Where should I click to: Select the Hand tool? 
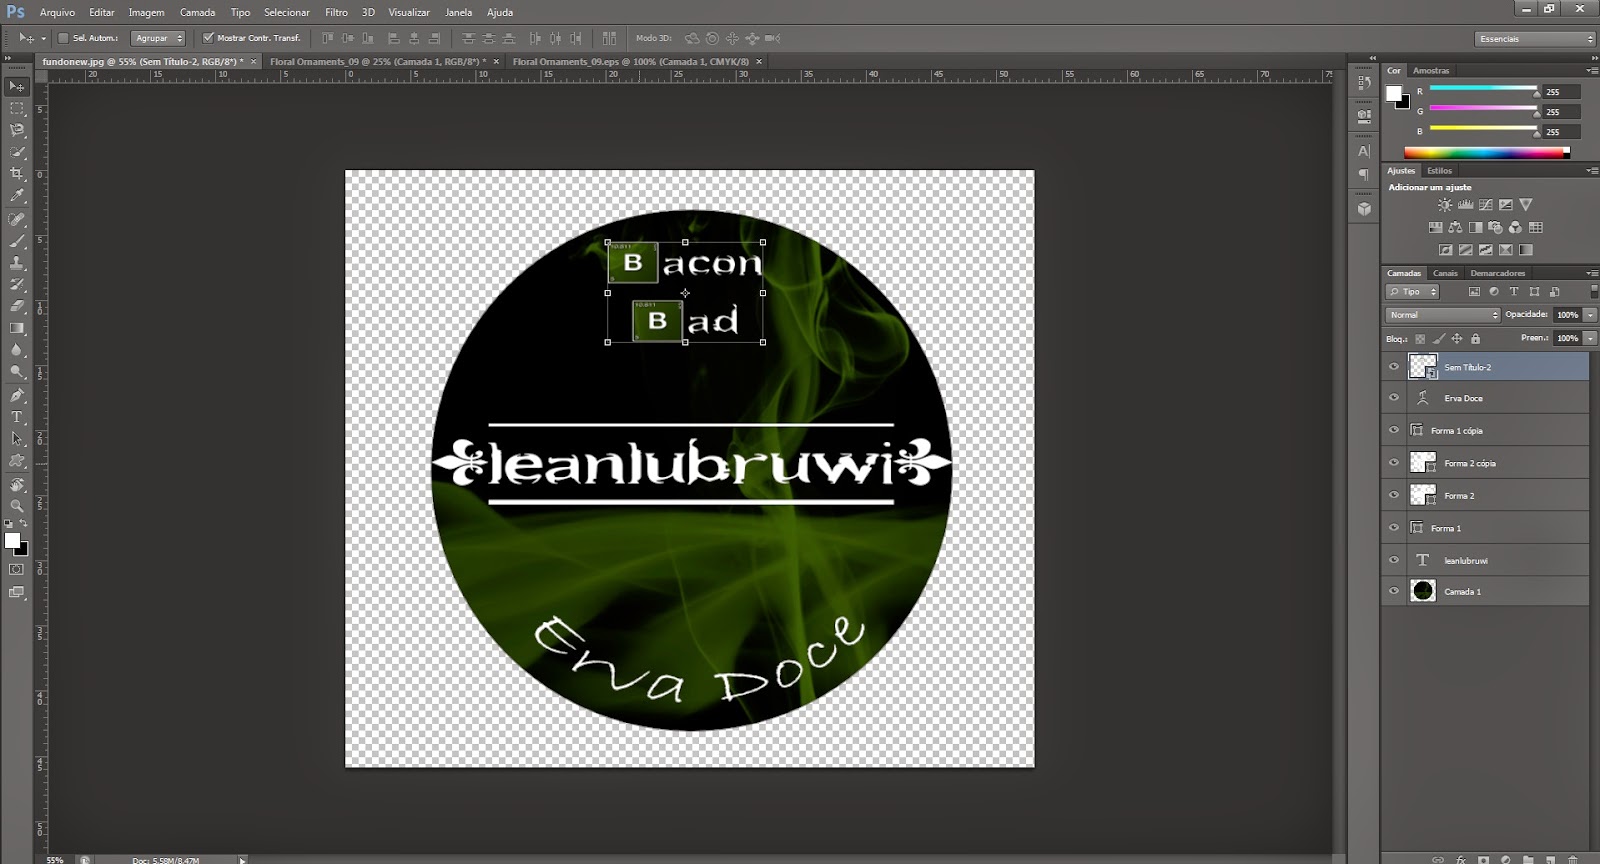coord(17,484)
